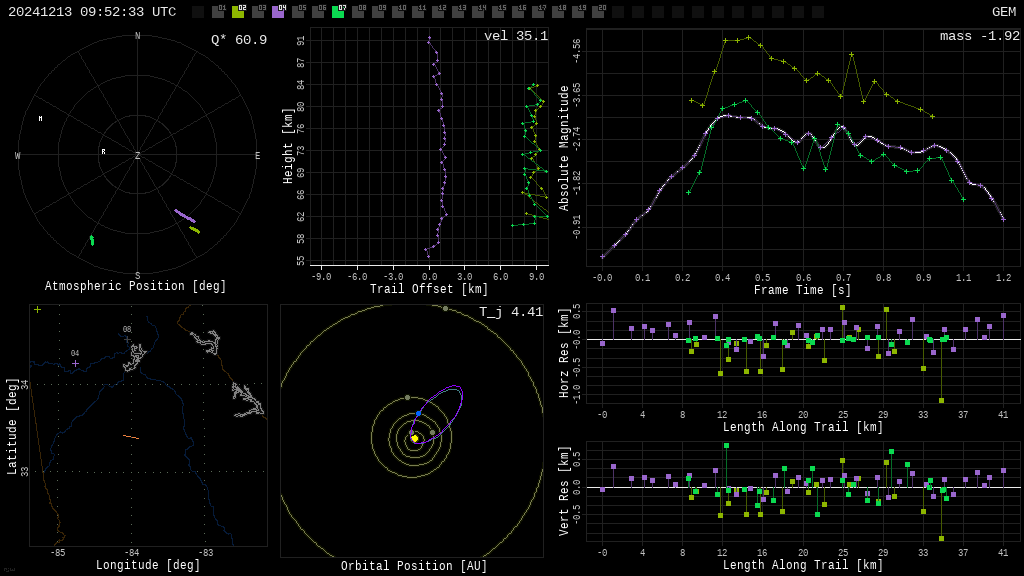Click the UTC timestamp at top left

click(92, 12)
